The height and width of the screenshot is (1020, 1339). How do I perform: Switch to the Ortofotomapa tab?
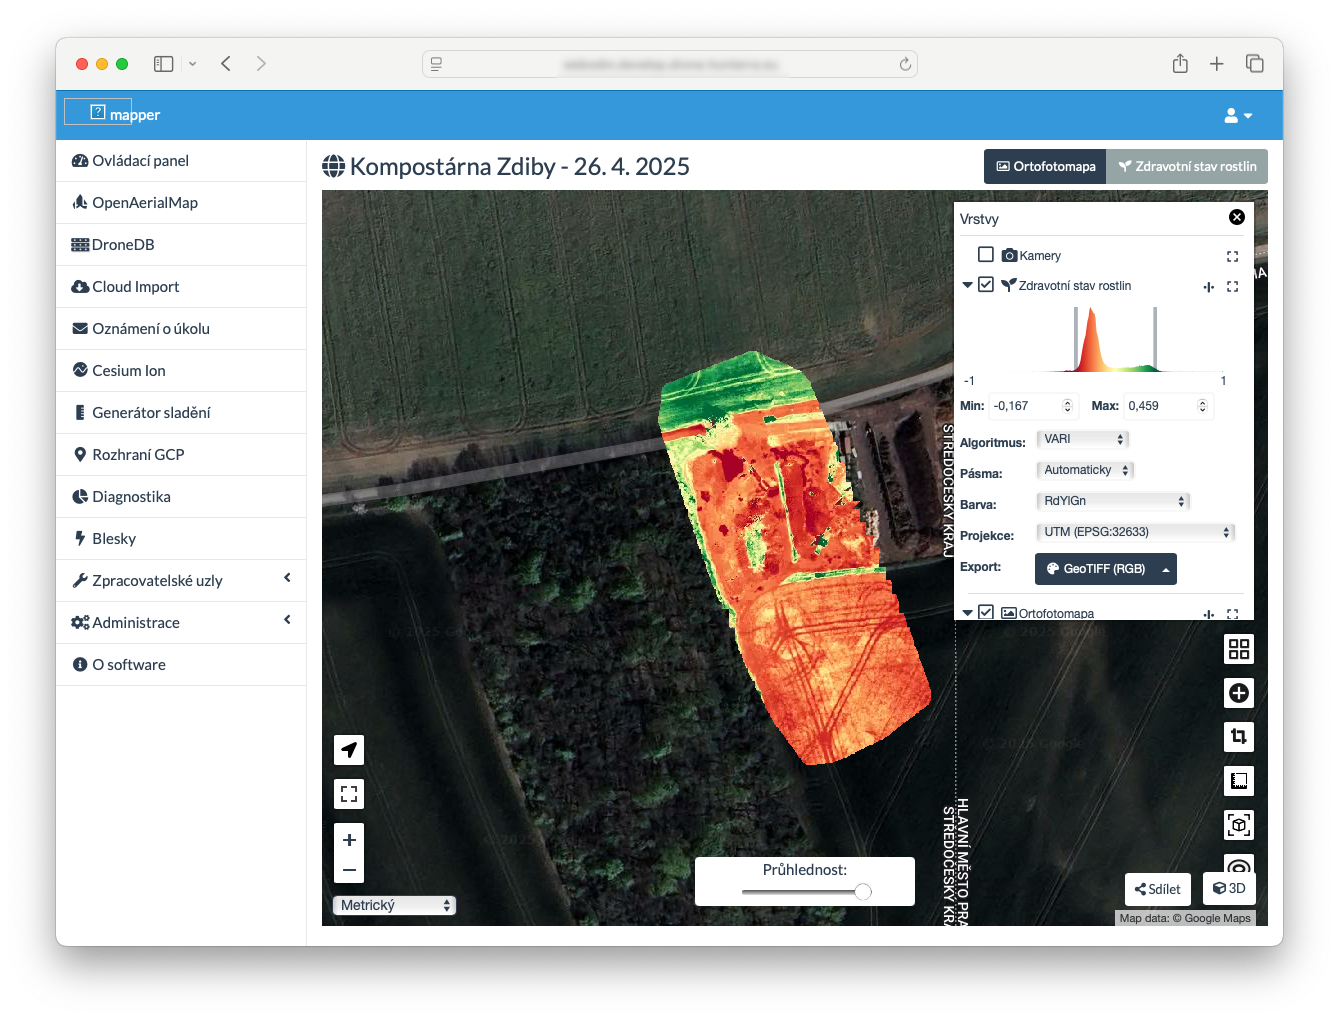[1045, 166]
